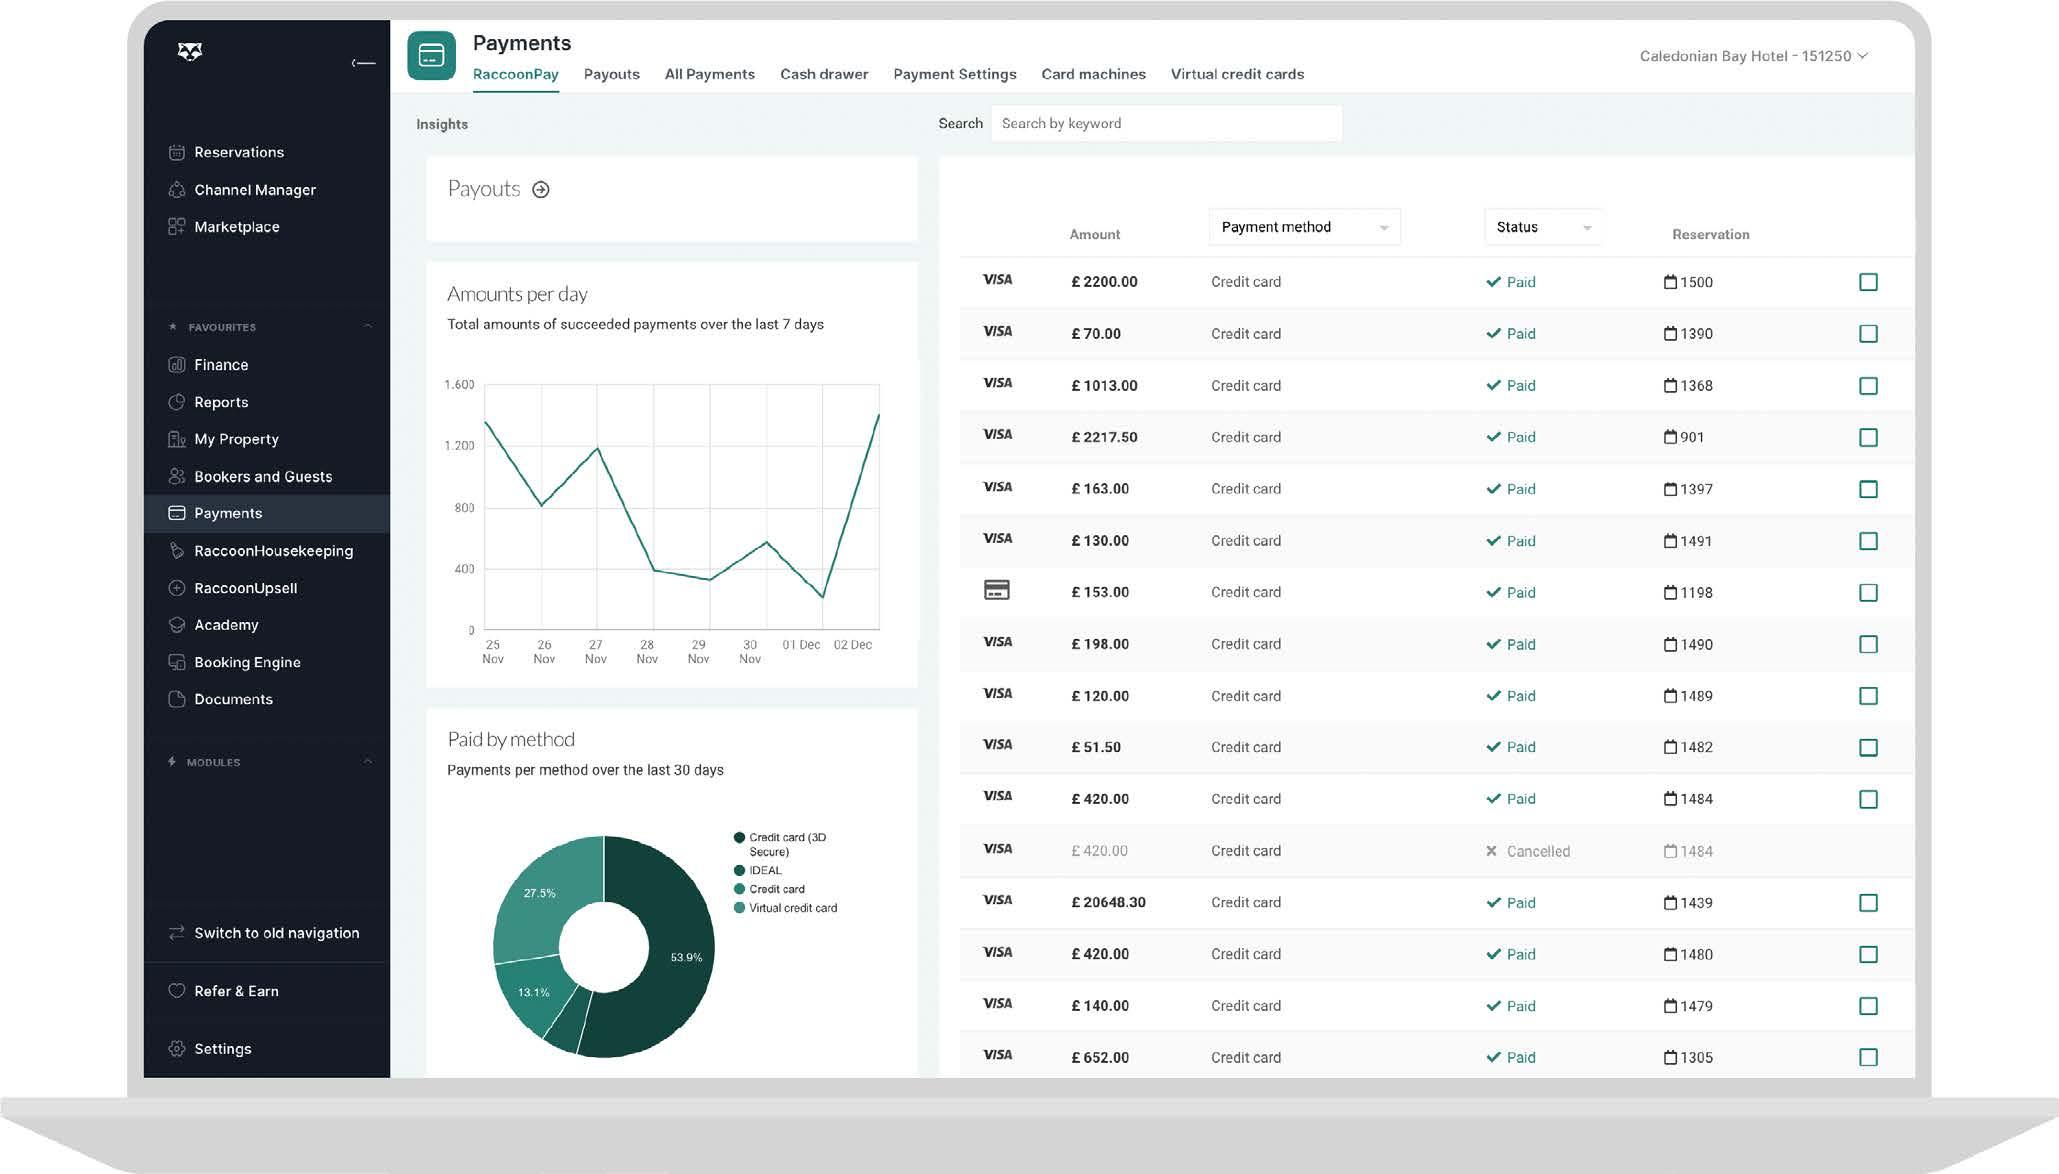Screen dimensions: 2059x1174
Task: Click the calendar icon for reservation 1500
Action: 1670,282
